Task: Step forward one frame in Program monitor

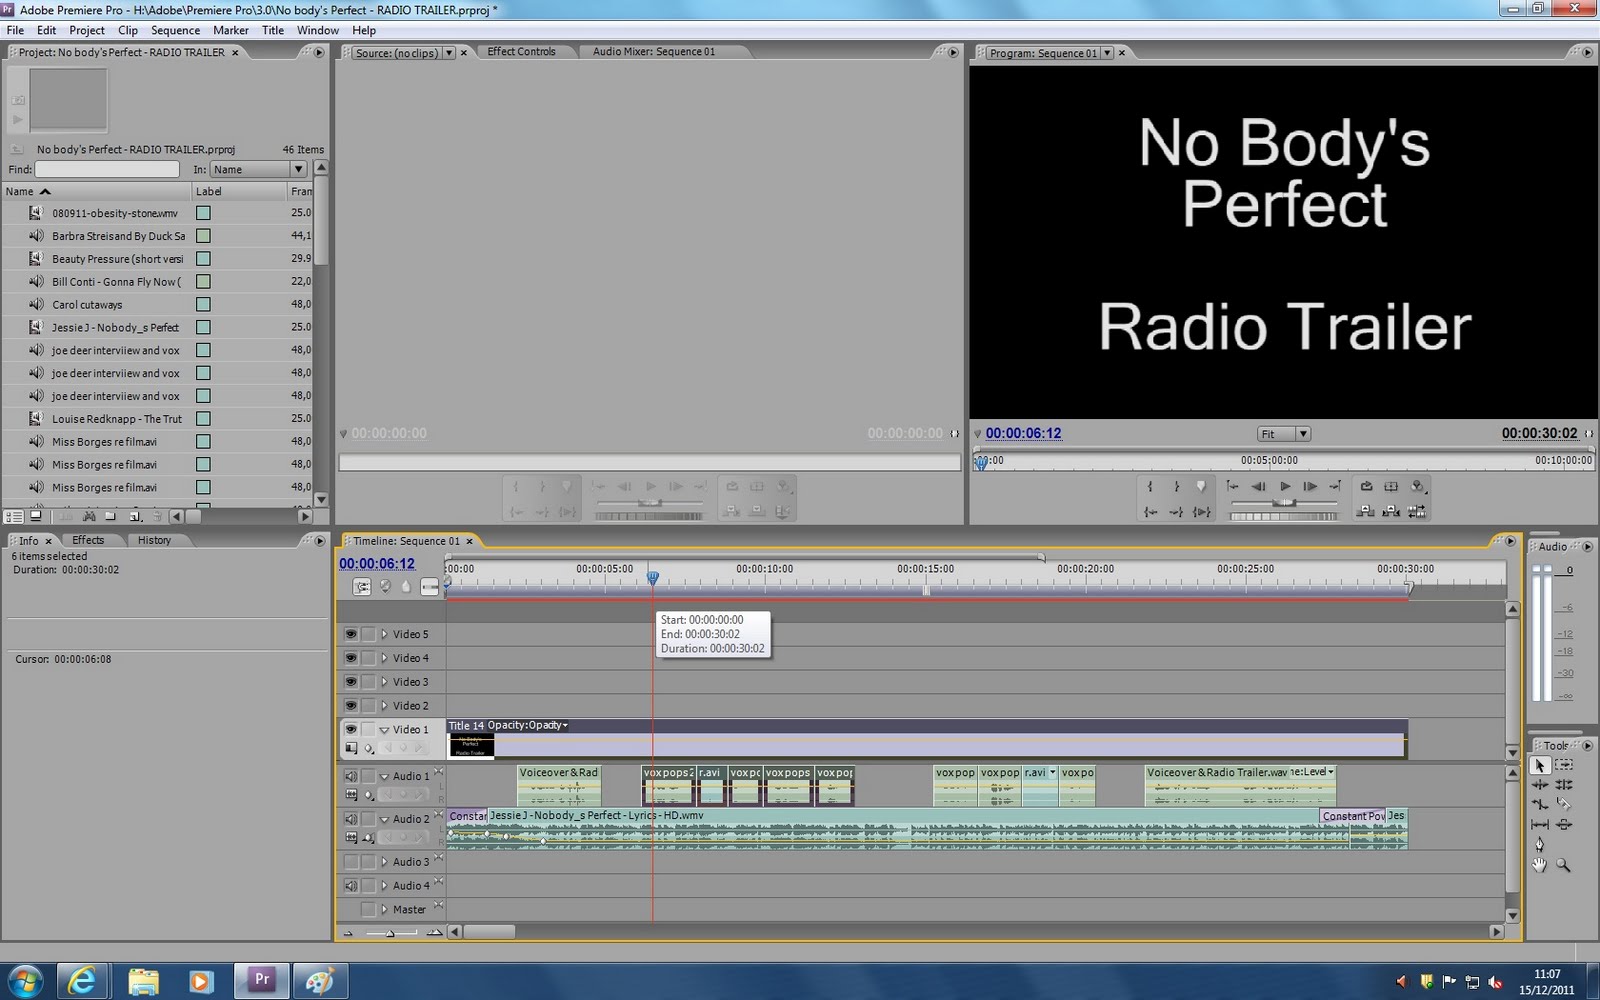Action: (x=1310, y=487)
